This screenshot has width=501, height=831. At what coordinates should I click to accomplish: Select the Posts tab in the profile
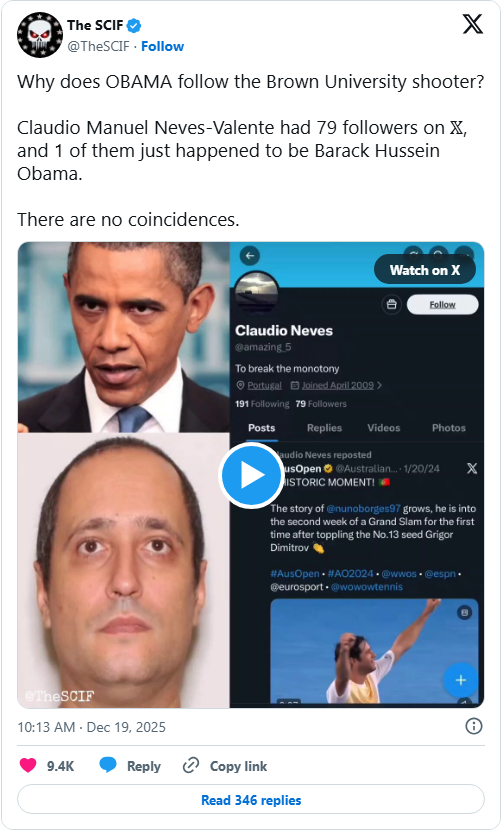coord(261,428)
